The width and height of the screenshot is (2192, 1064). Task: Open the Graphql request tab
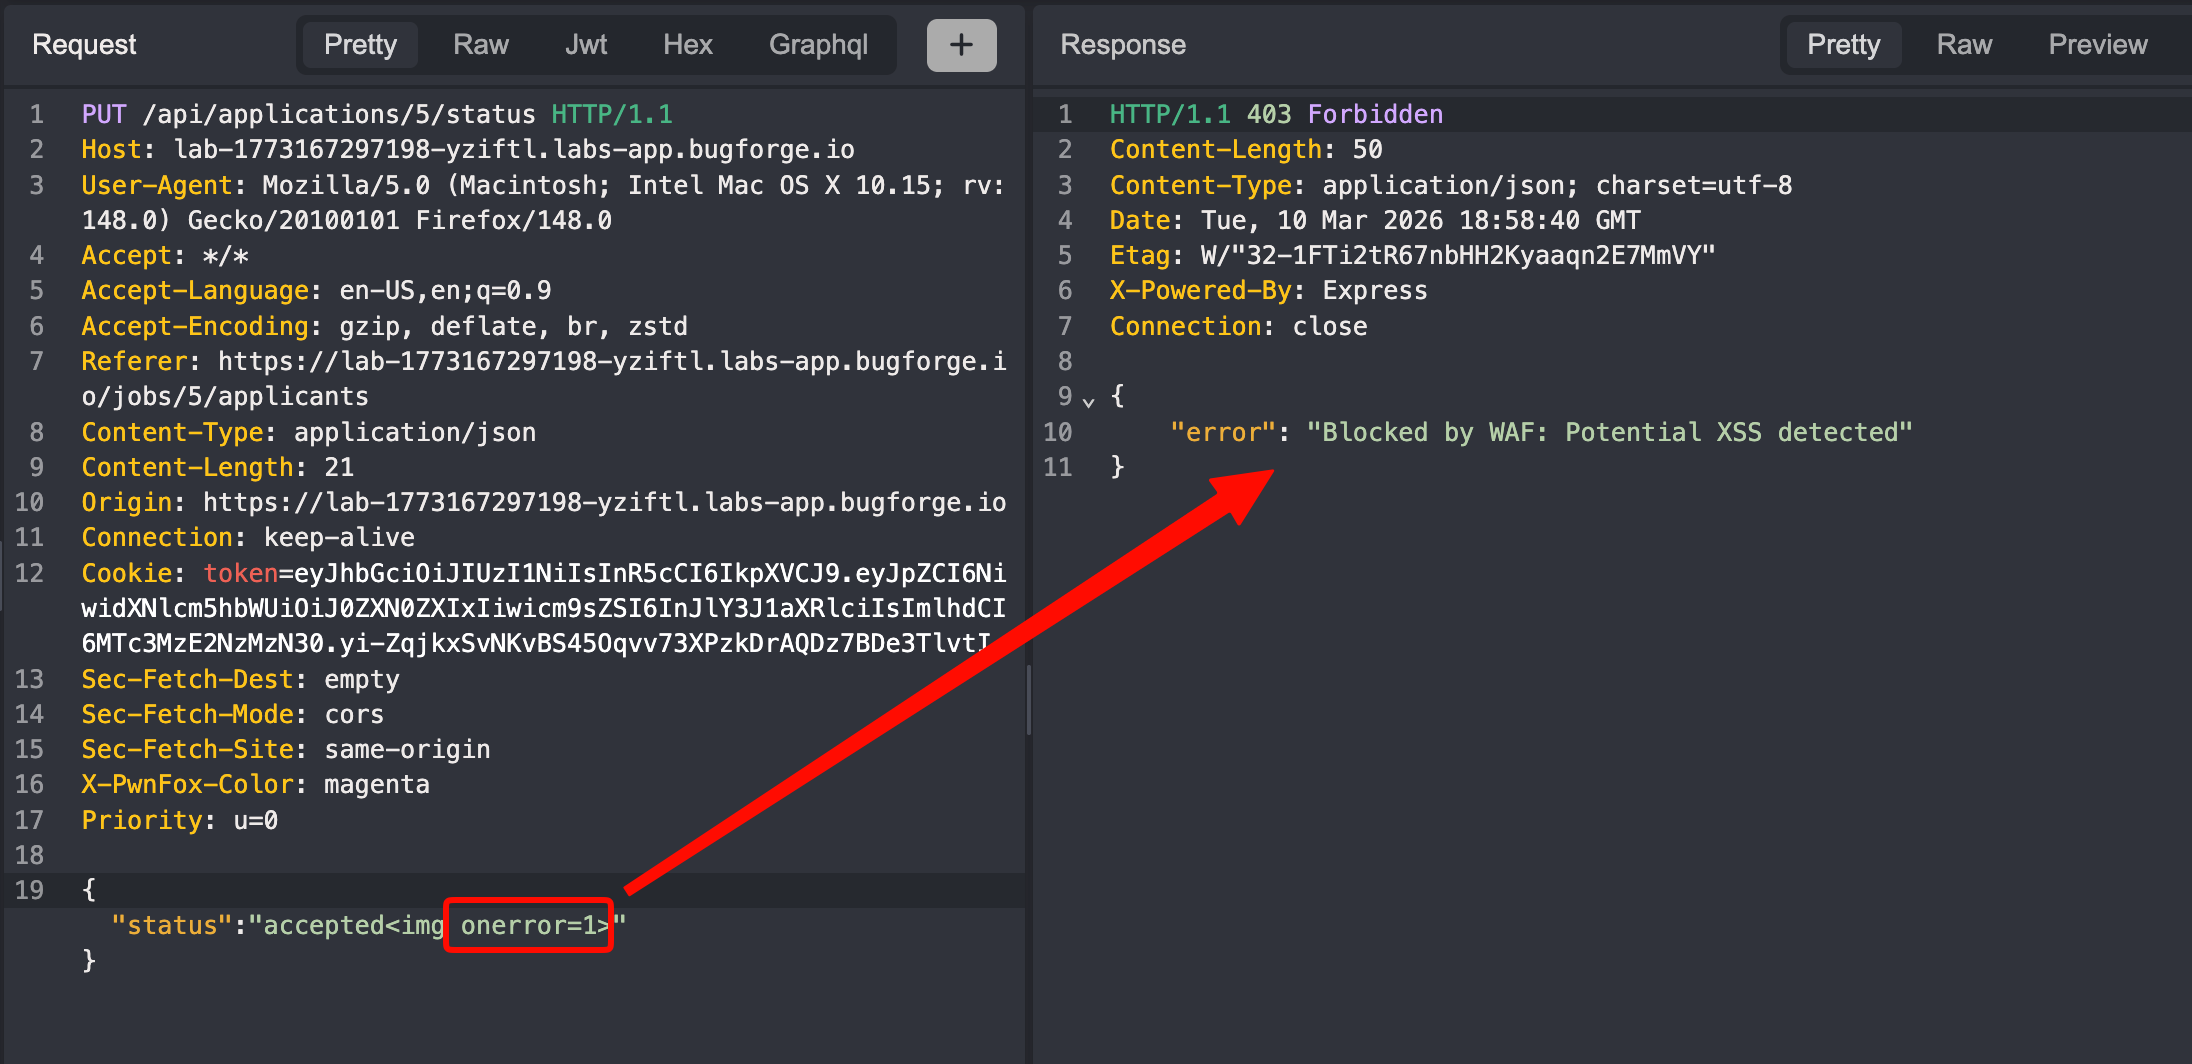817,45
